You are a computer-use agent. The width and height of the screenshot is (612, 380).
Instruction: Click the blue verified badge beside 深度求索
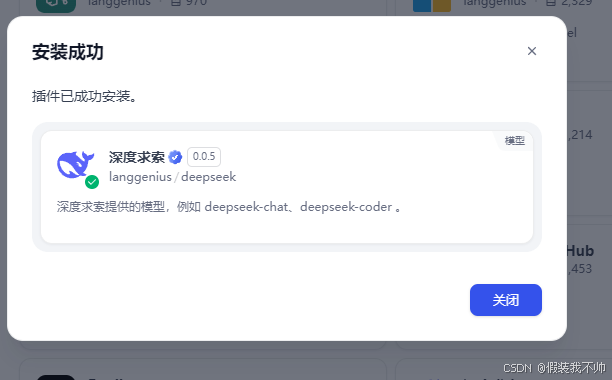(175, 157)
